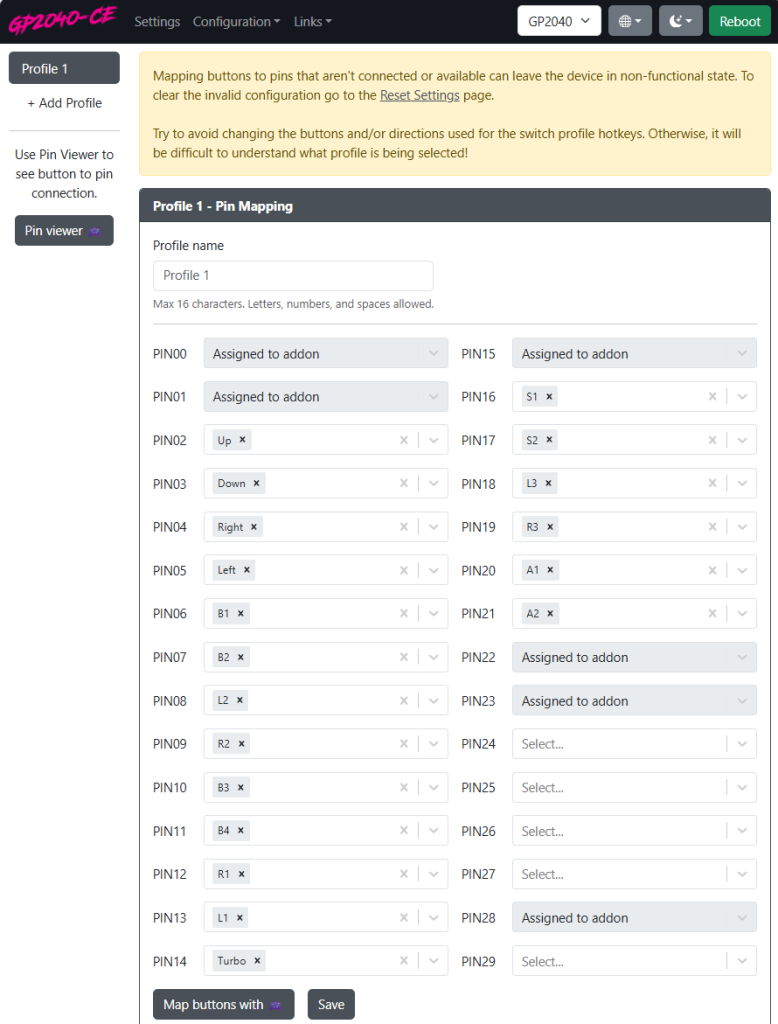Clear the PIN16 selection with the X
The image size is (778, 1024).
712,397
